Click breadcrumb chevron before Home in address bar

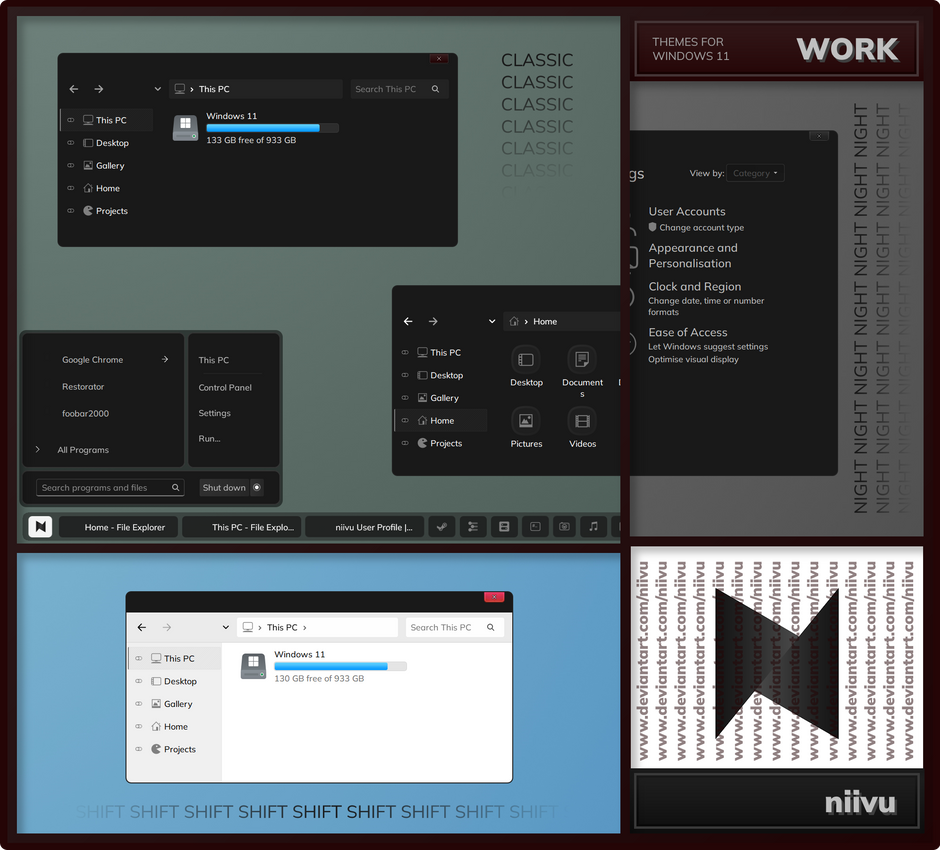click(x=526, y=322)
